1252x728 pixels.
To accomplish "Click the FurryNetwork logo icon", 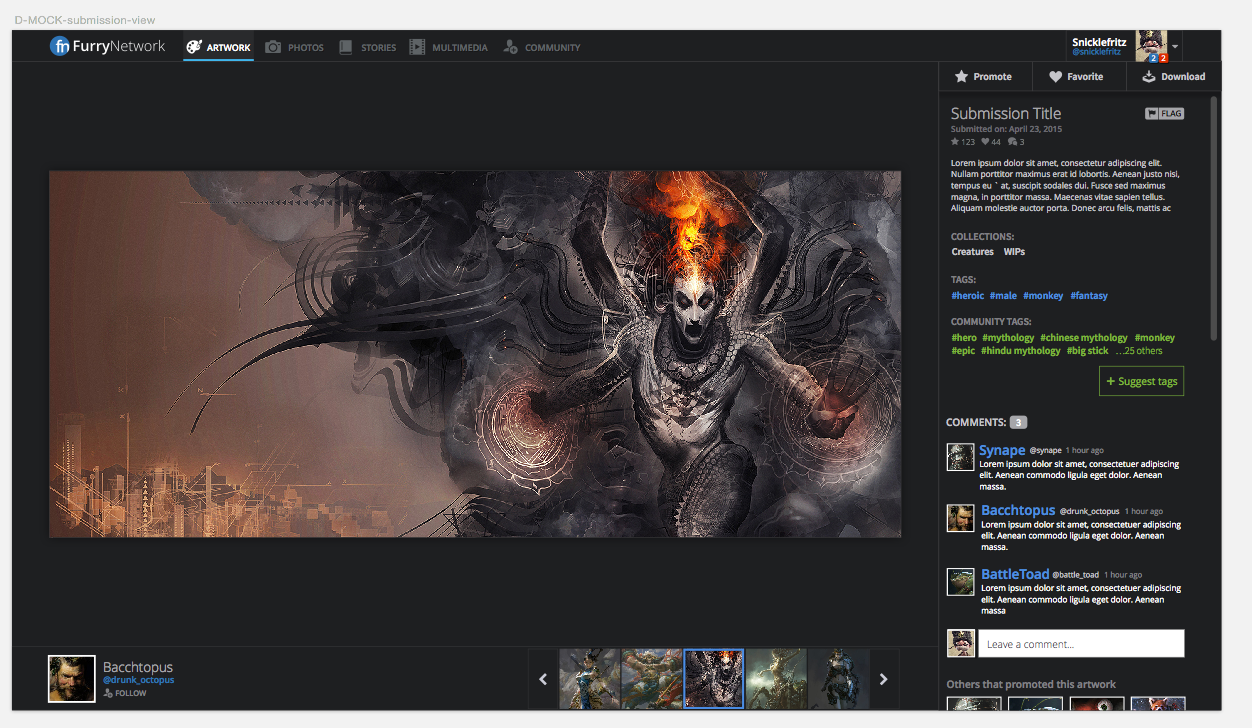I will [x=60, y=46].
